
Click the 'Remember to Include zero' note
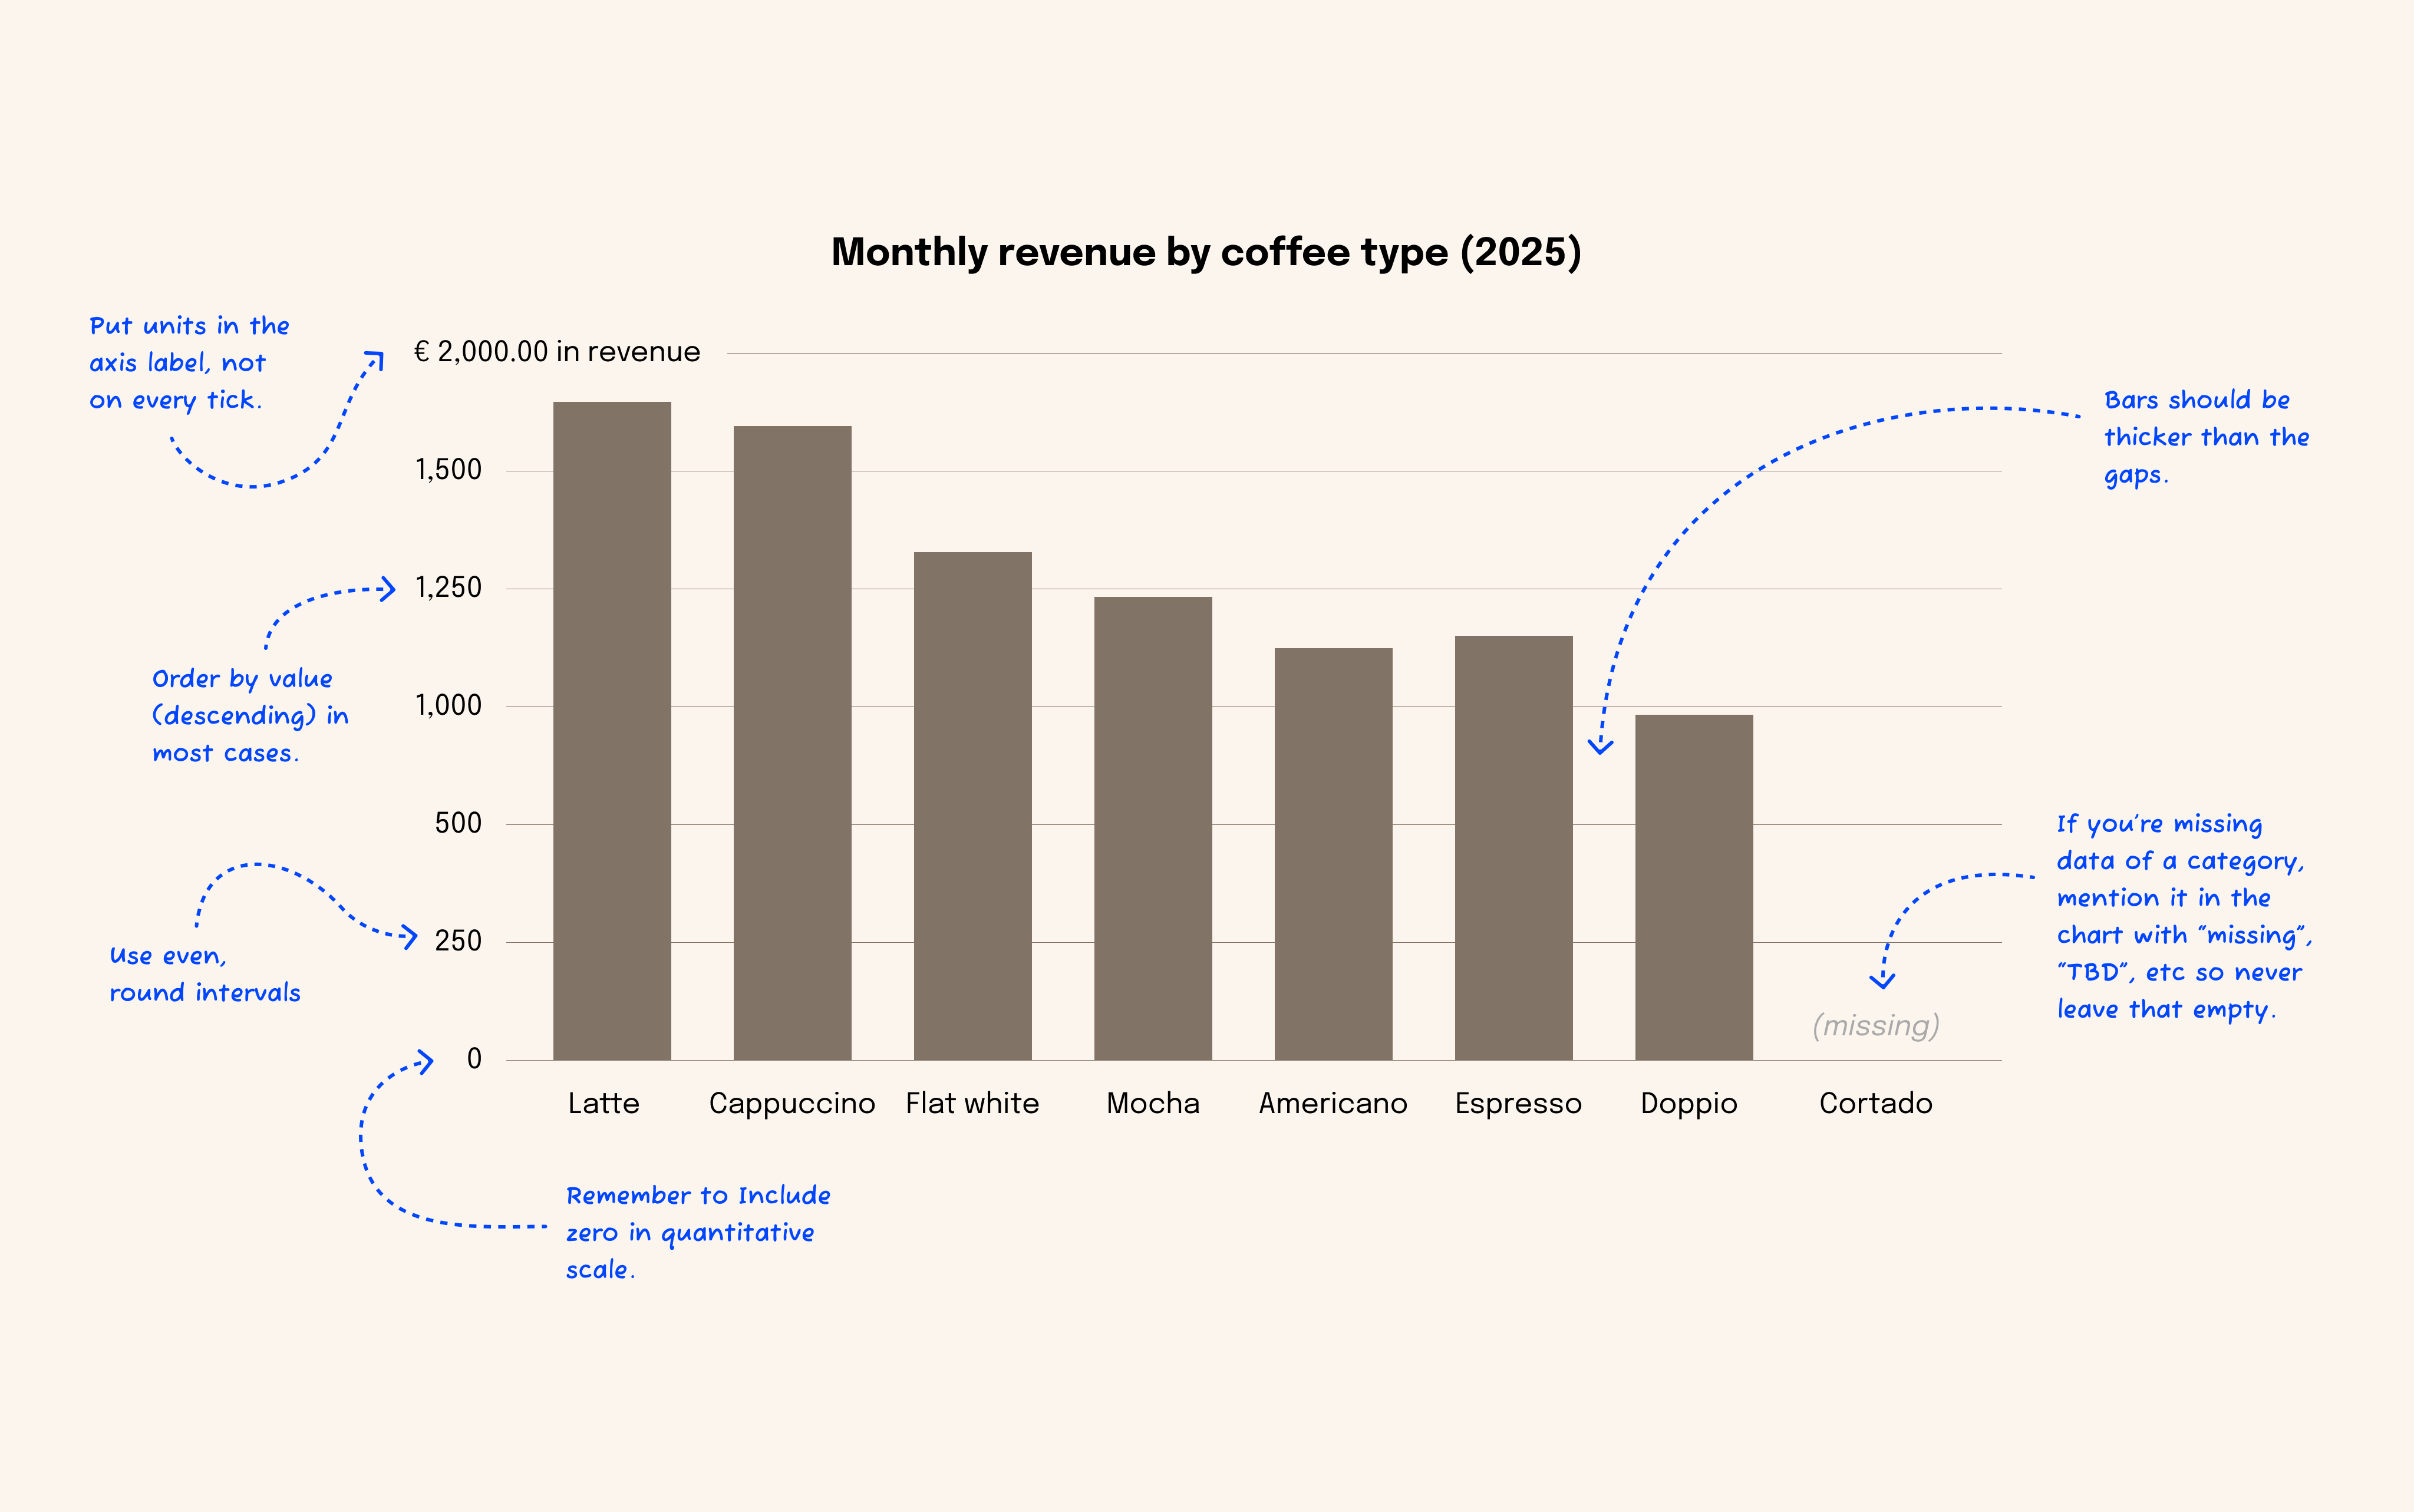coord(697,1232)
